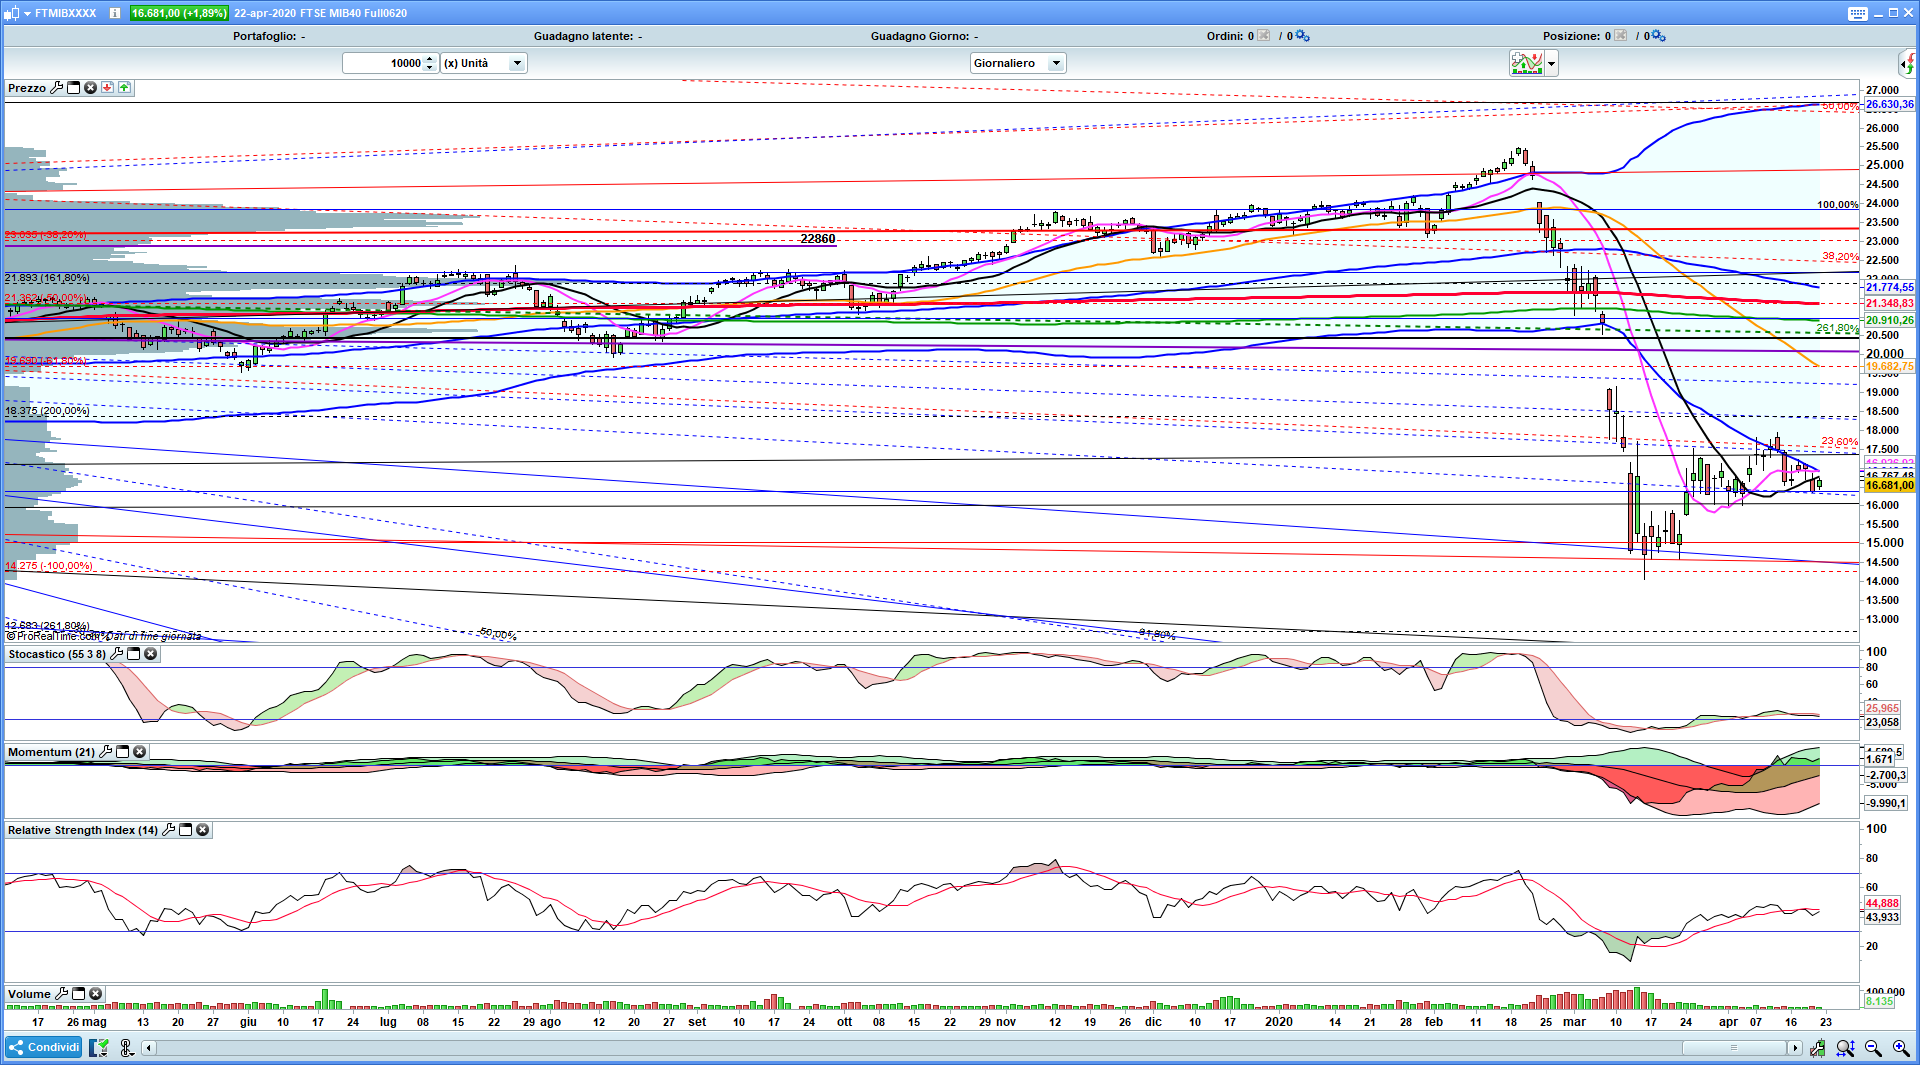Click the current price label 16.681,00 on axis
The image size is (1920, 1065).
[1889, 485]
